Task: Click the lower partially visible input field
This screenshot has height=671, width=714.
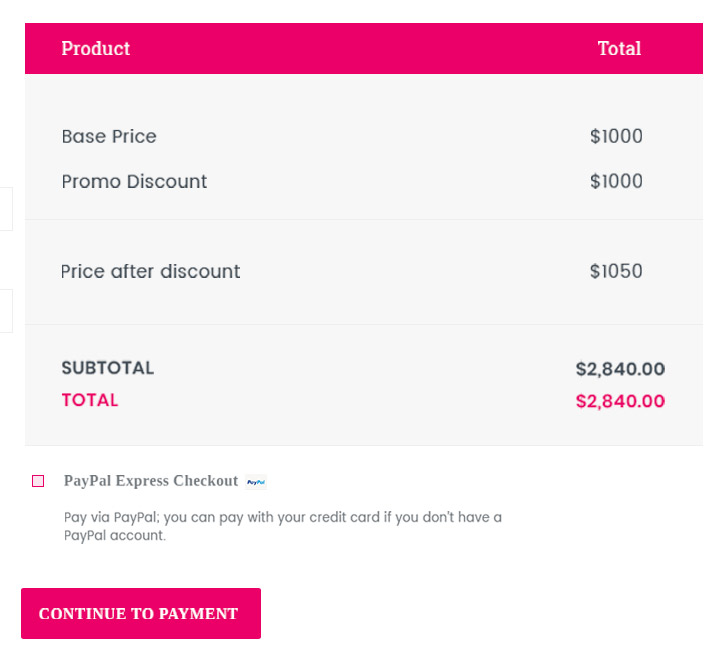Action: pos(6,310)
